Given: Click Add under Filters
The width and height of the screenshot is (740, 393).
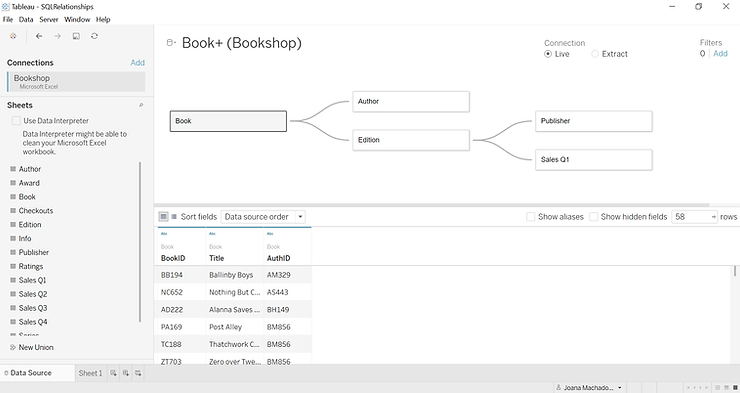Looking at the screenshot, I should click(720, 54).
